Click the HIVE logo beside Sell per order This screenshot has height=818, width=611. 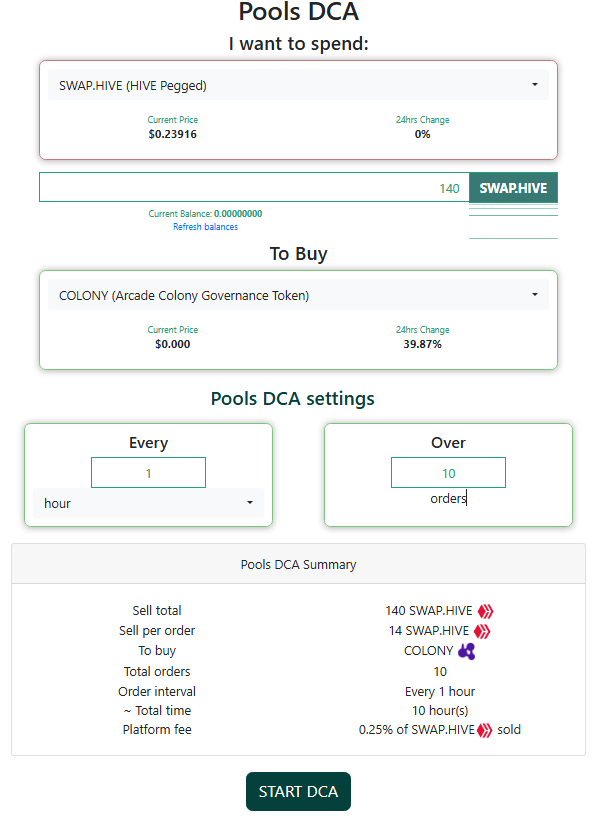click(482, 631)
